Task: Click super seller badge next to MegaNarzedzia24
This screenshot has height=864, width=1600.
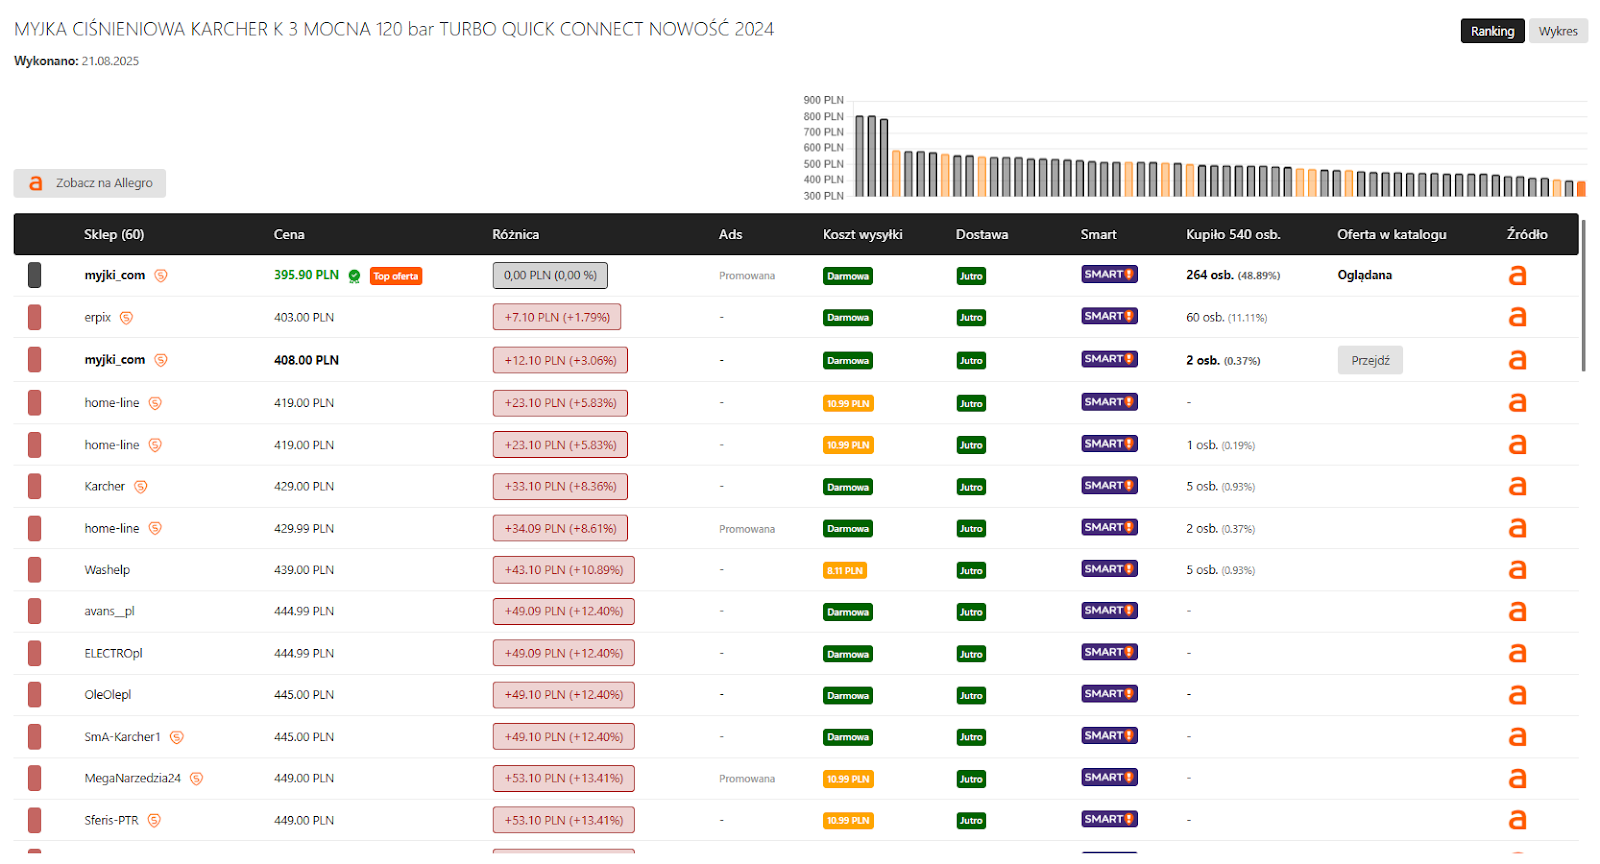Action: coord(197,778)
